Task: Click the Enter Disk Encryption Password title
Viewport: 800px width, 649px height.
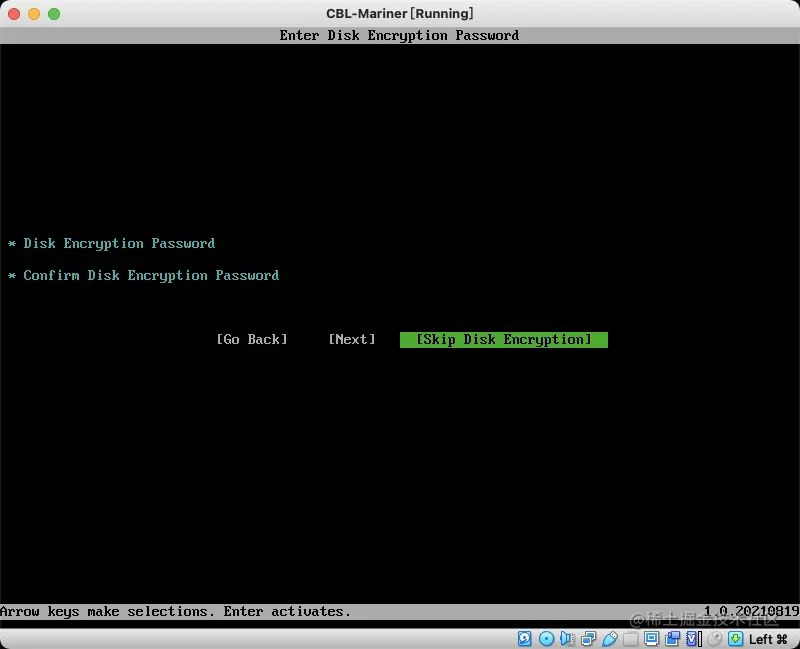Action: (x=399, y=35)
